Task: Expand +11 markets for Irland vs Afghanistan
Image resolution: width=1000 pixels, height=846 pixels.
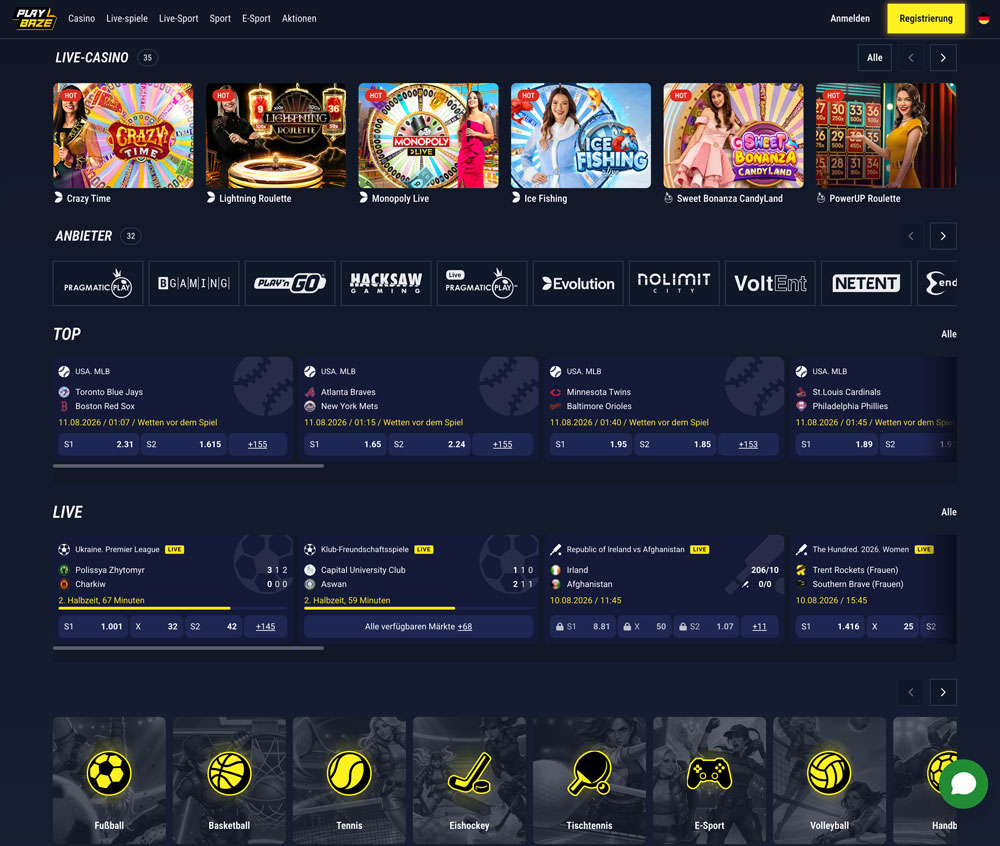Action: click(x=759, y=627)
